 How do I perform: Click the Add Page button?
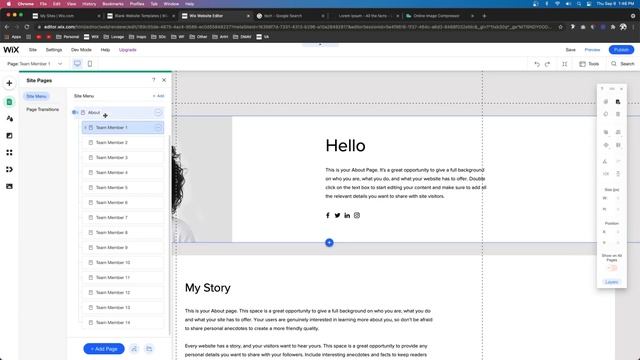tap(104, 349)
